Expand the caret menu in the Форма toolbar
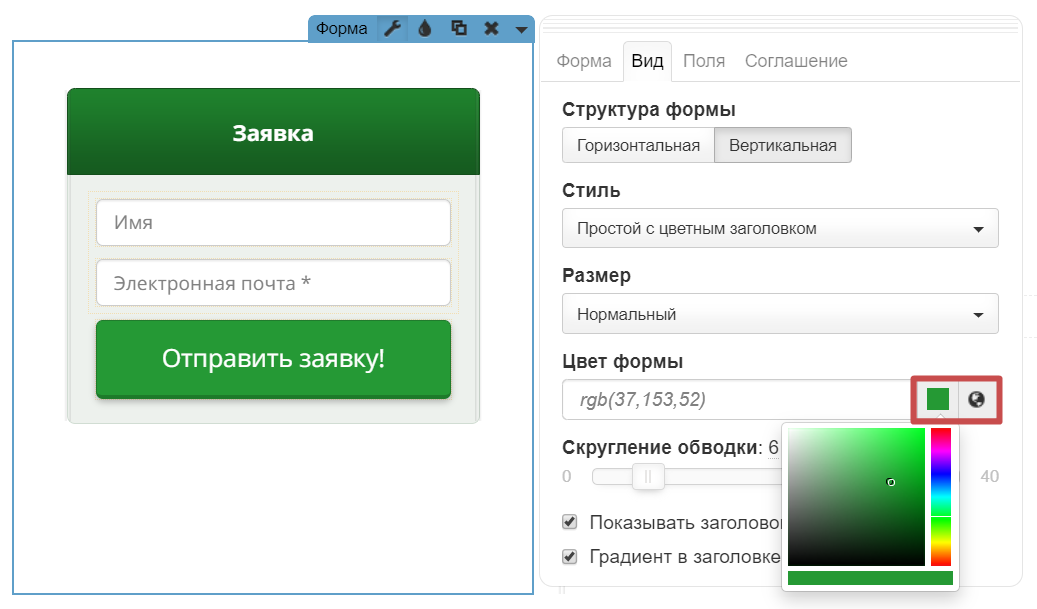Image resolution: width=1037 pixels, height=609 pixels. (521, 30)
